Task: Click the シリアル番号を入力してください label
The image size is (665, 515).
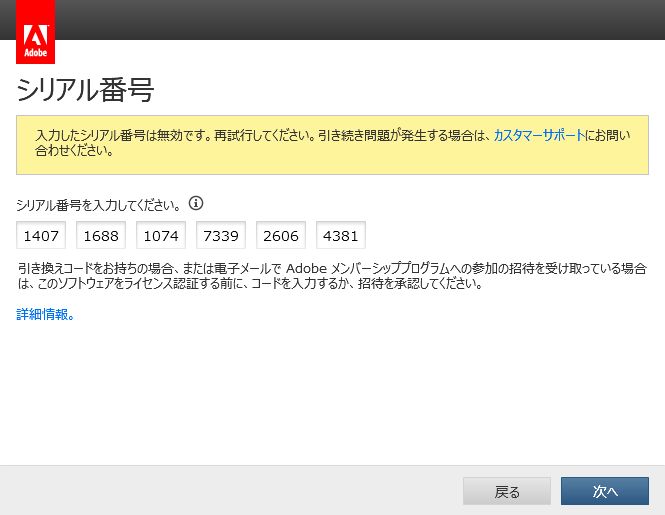Action: point(98,205)
